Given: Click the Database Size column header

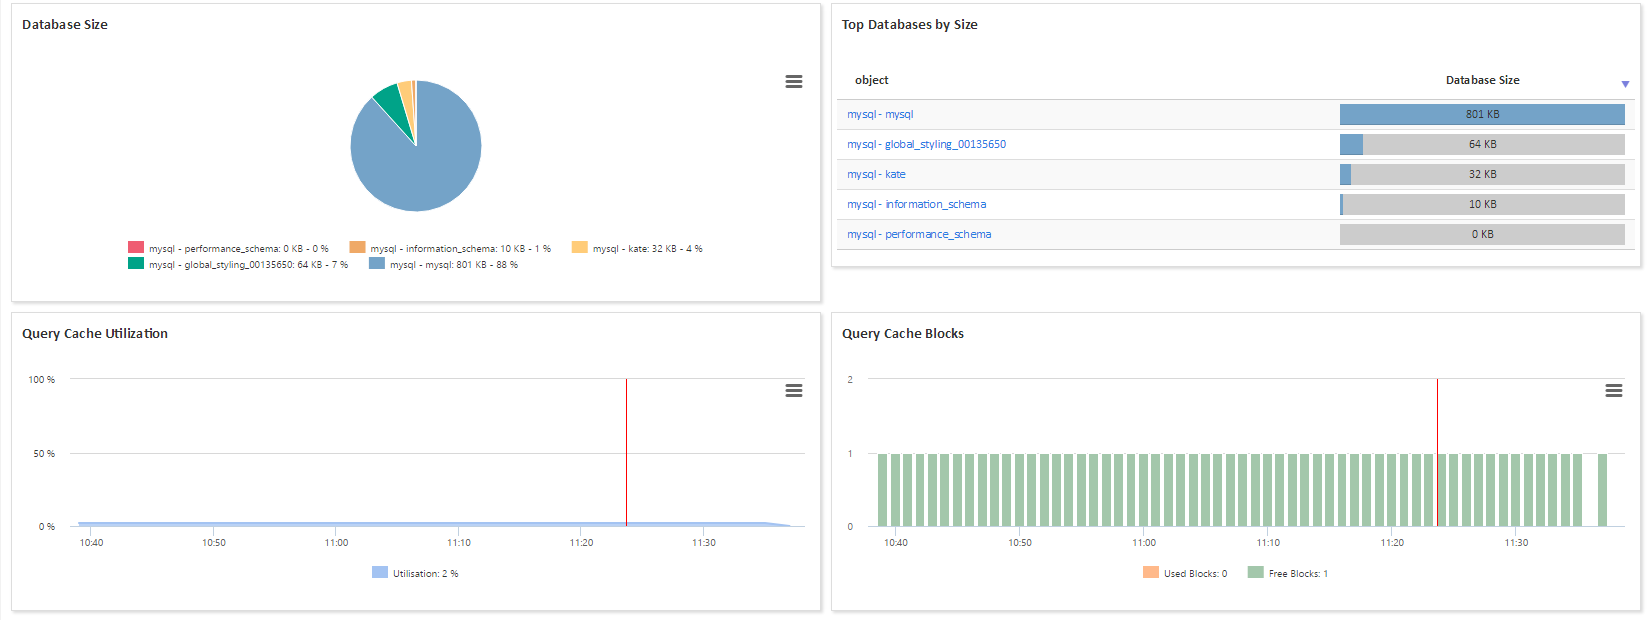Looking at the screenshot, I should pyautogui.click(x=1482, y=80).
